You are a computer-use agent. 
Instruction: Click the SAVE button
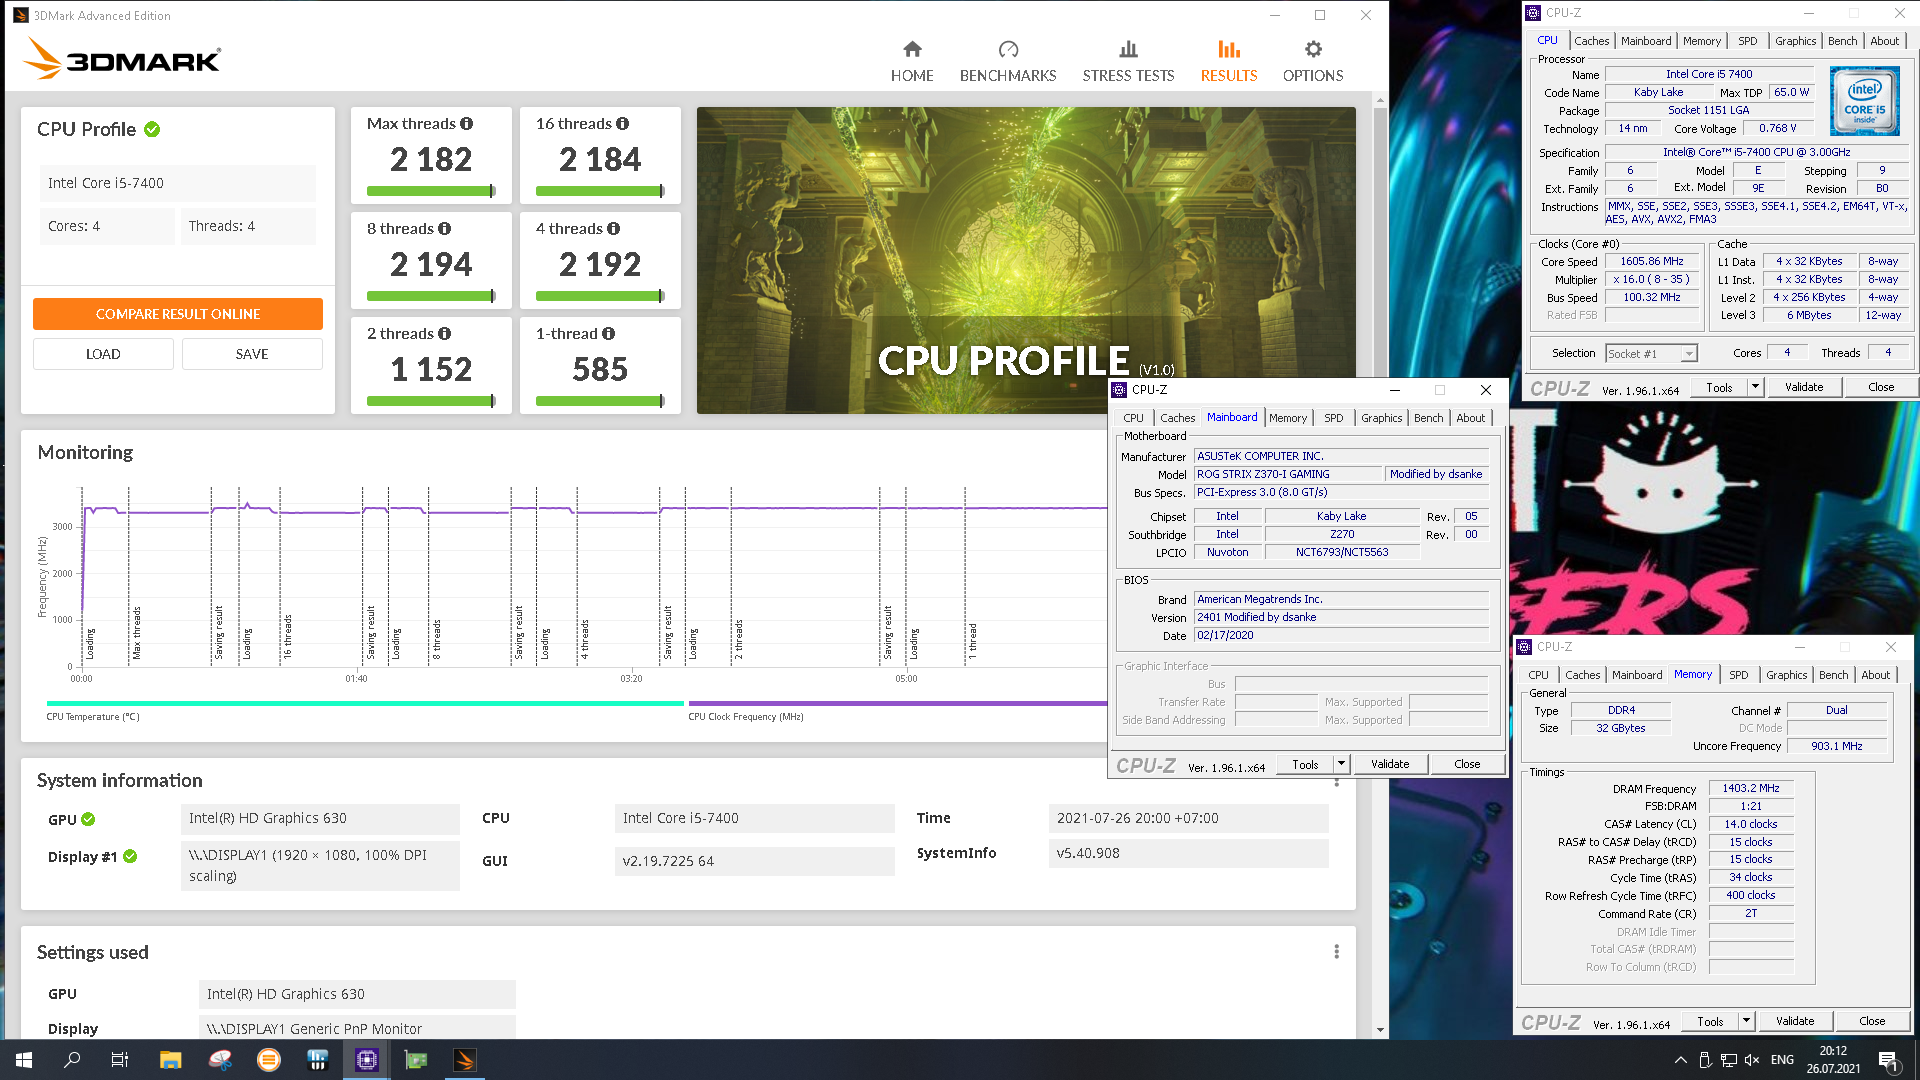coord(252,354)
